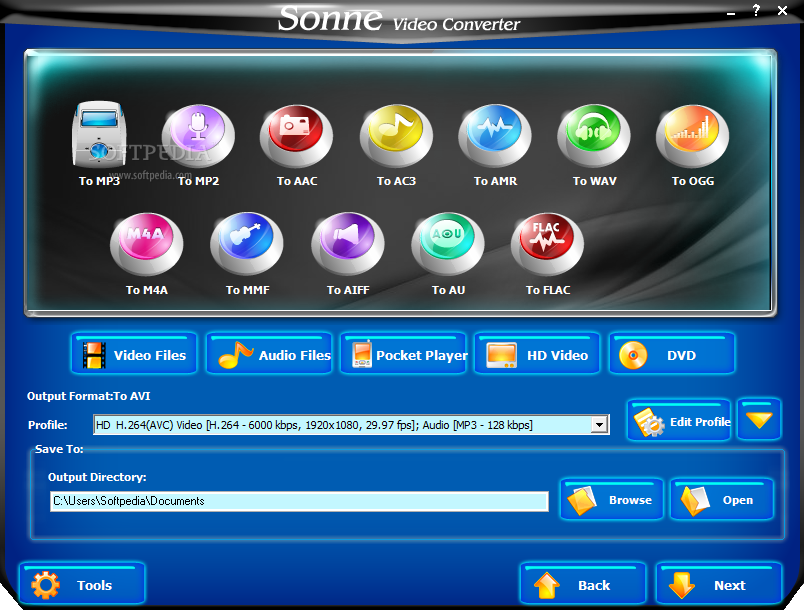Click the Edit Profile button
Viewport: 804px width, 610px height.
pyautogui.click(x=679, y=420)
